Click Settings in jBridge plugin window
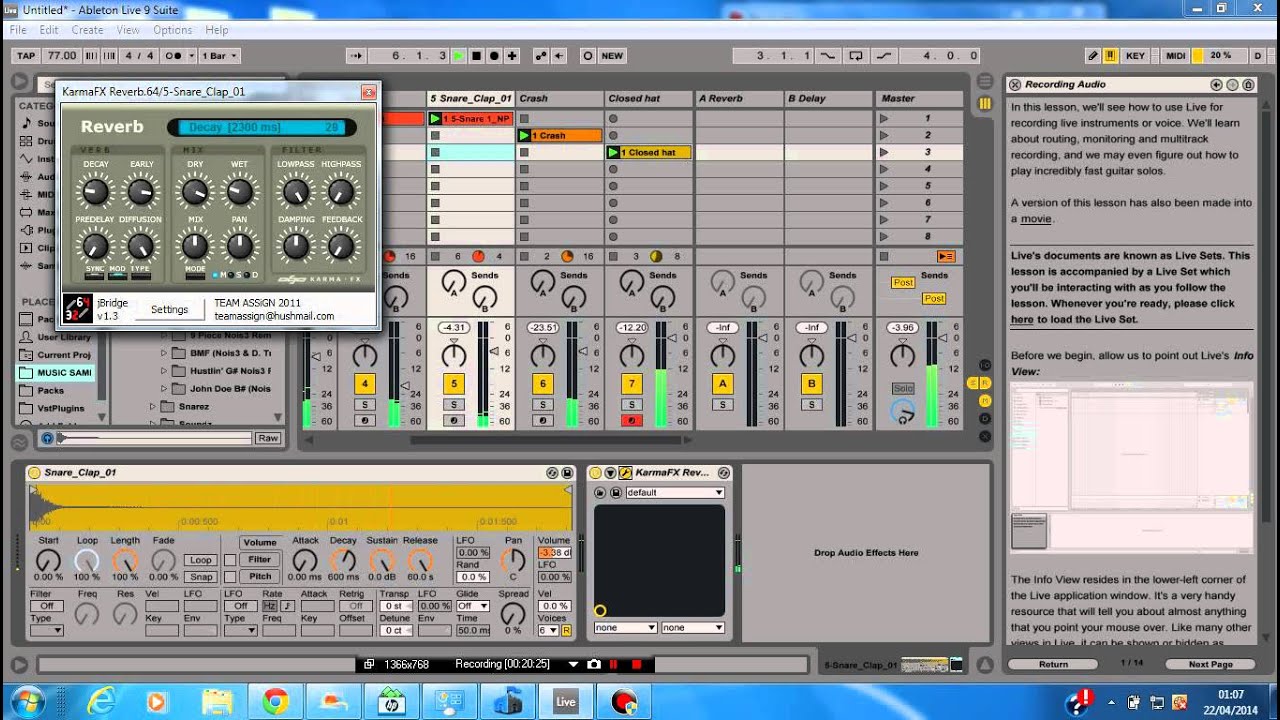This screenshot has width=1280, height=720. pyautogui.click(x=169, y=309)
